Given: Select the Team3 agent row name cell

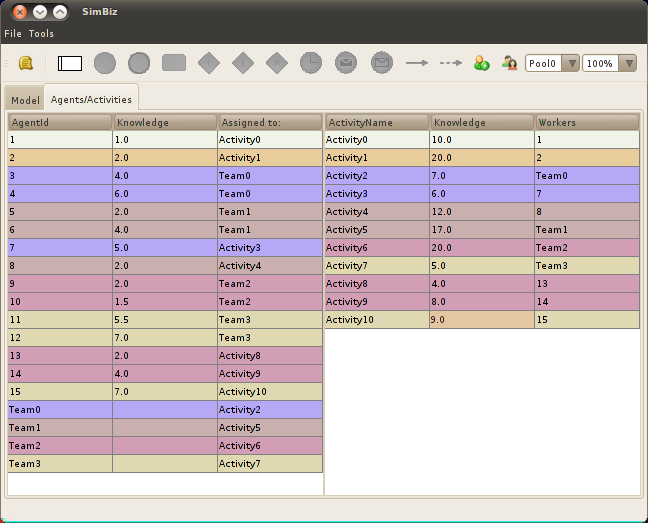Looking at the screenshot, I should pyautogui.click(x=60, y=464).
